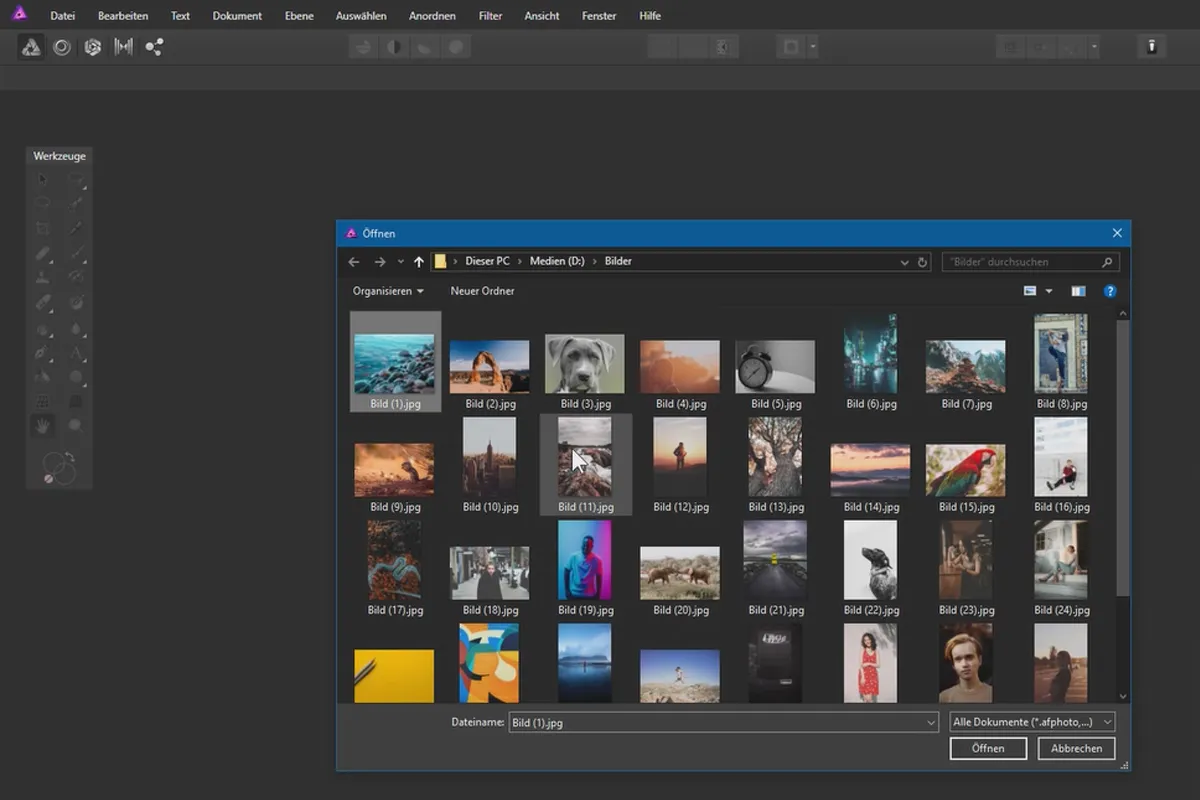The width and height of the screenshot is (1200, 800).
Task: Switch to the Export Persona icon
Action: [154, 47]
